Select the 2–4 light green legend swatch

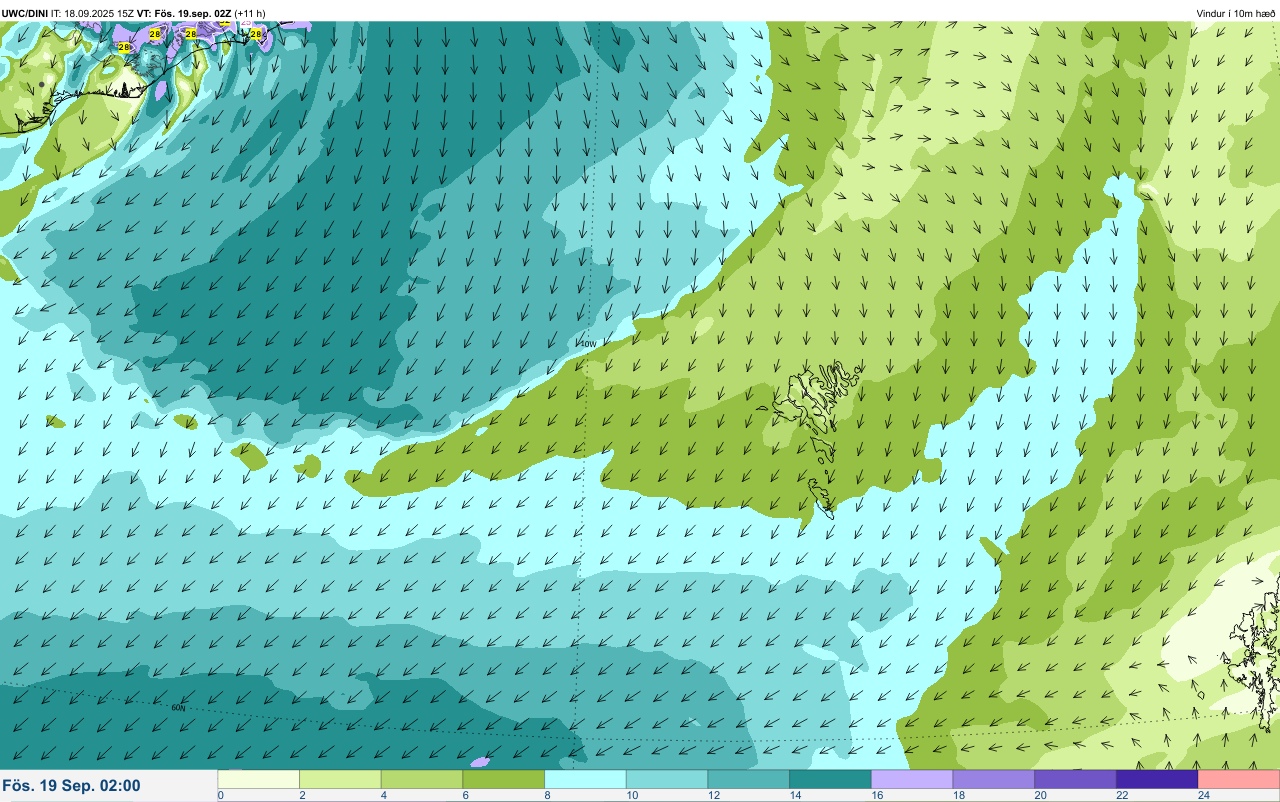coord(341,779)
